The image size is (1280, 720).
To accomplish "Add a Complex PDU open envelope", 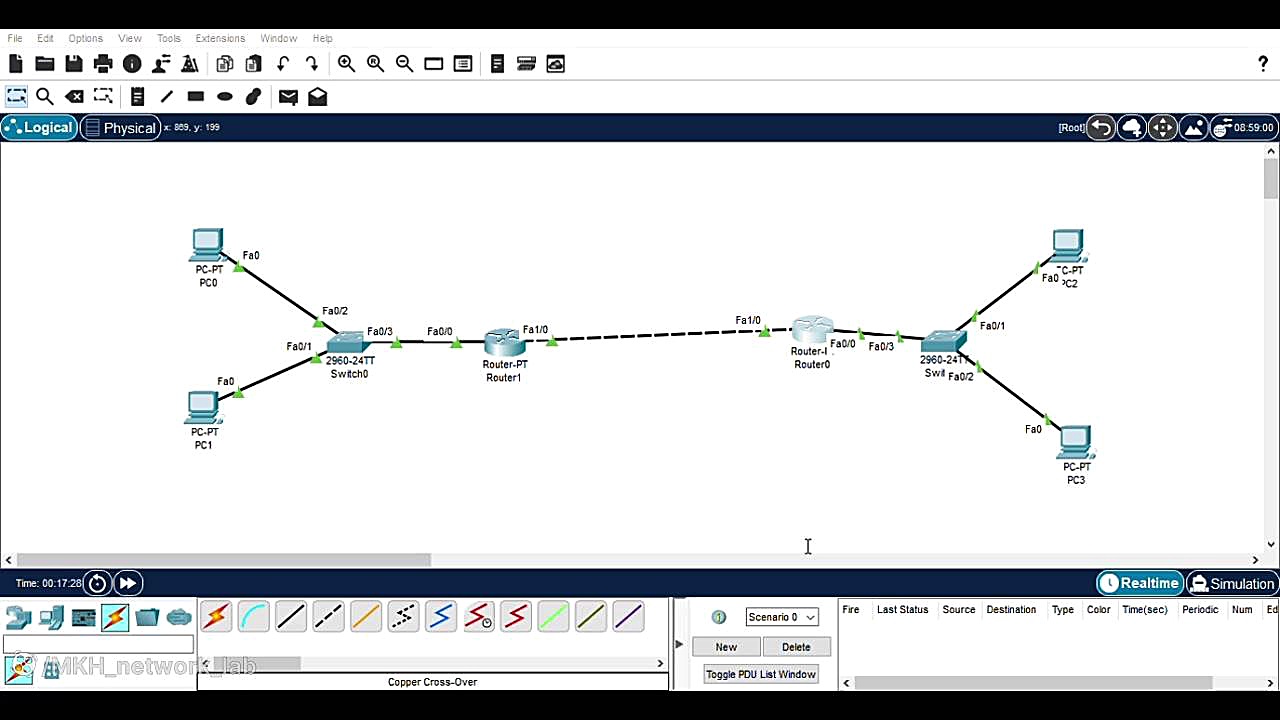I will (317, 97).
